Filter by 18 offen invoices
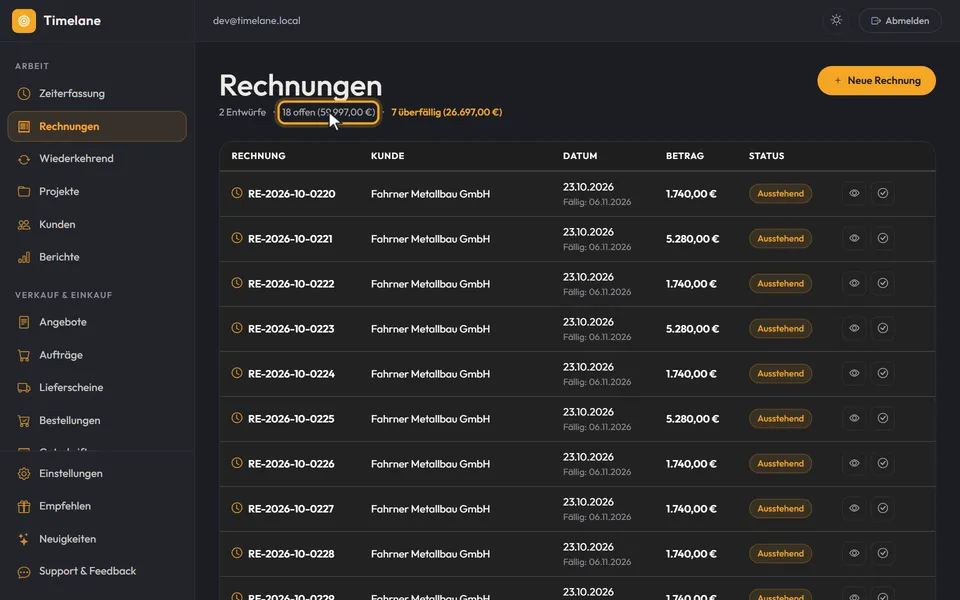 pos(328,113)
